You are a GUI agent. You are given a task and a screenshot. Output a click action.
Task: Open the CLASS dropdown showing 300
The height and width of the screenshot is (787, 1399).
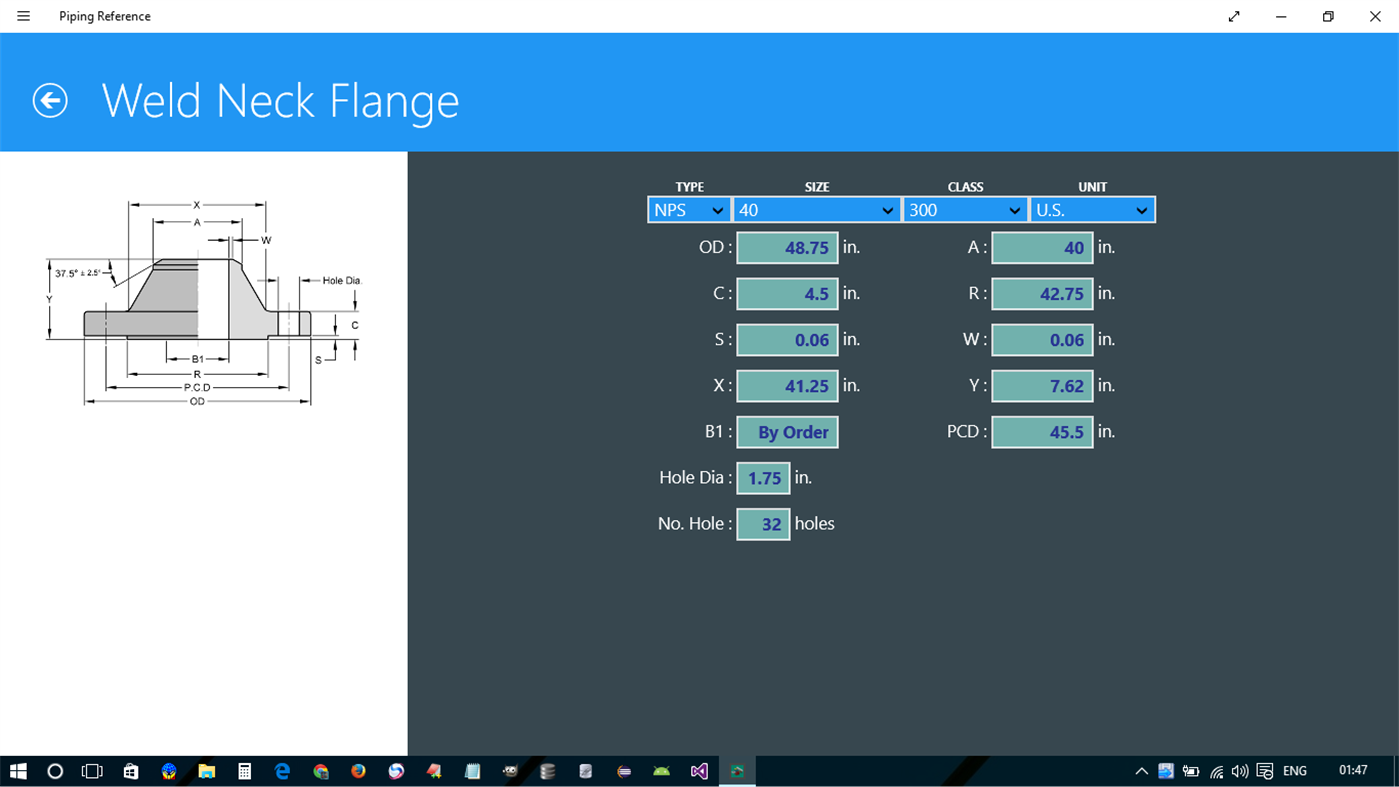964,209
